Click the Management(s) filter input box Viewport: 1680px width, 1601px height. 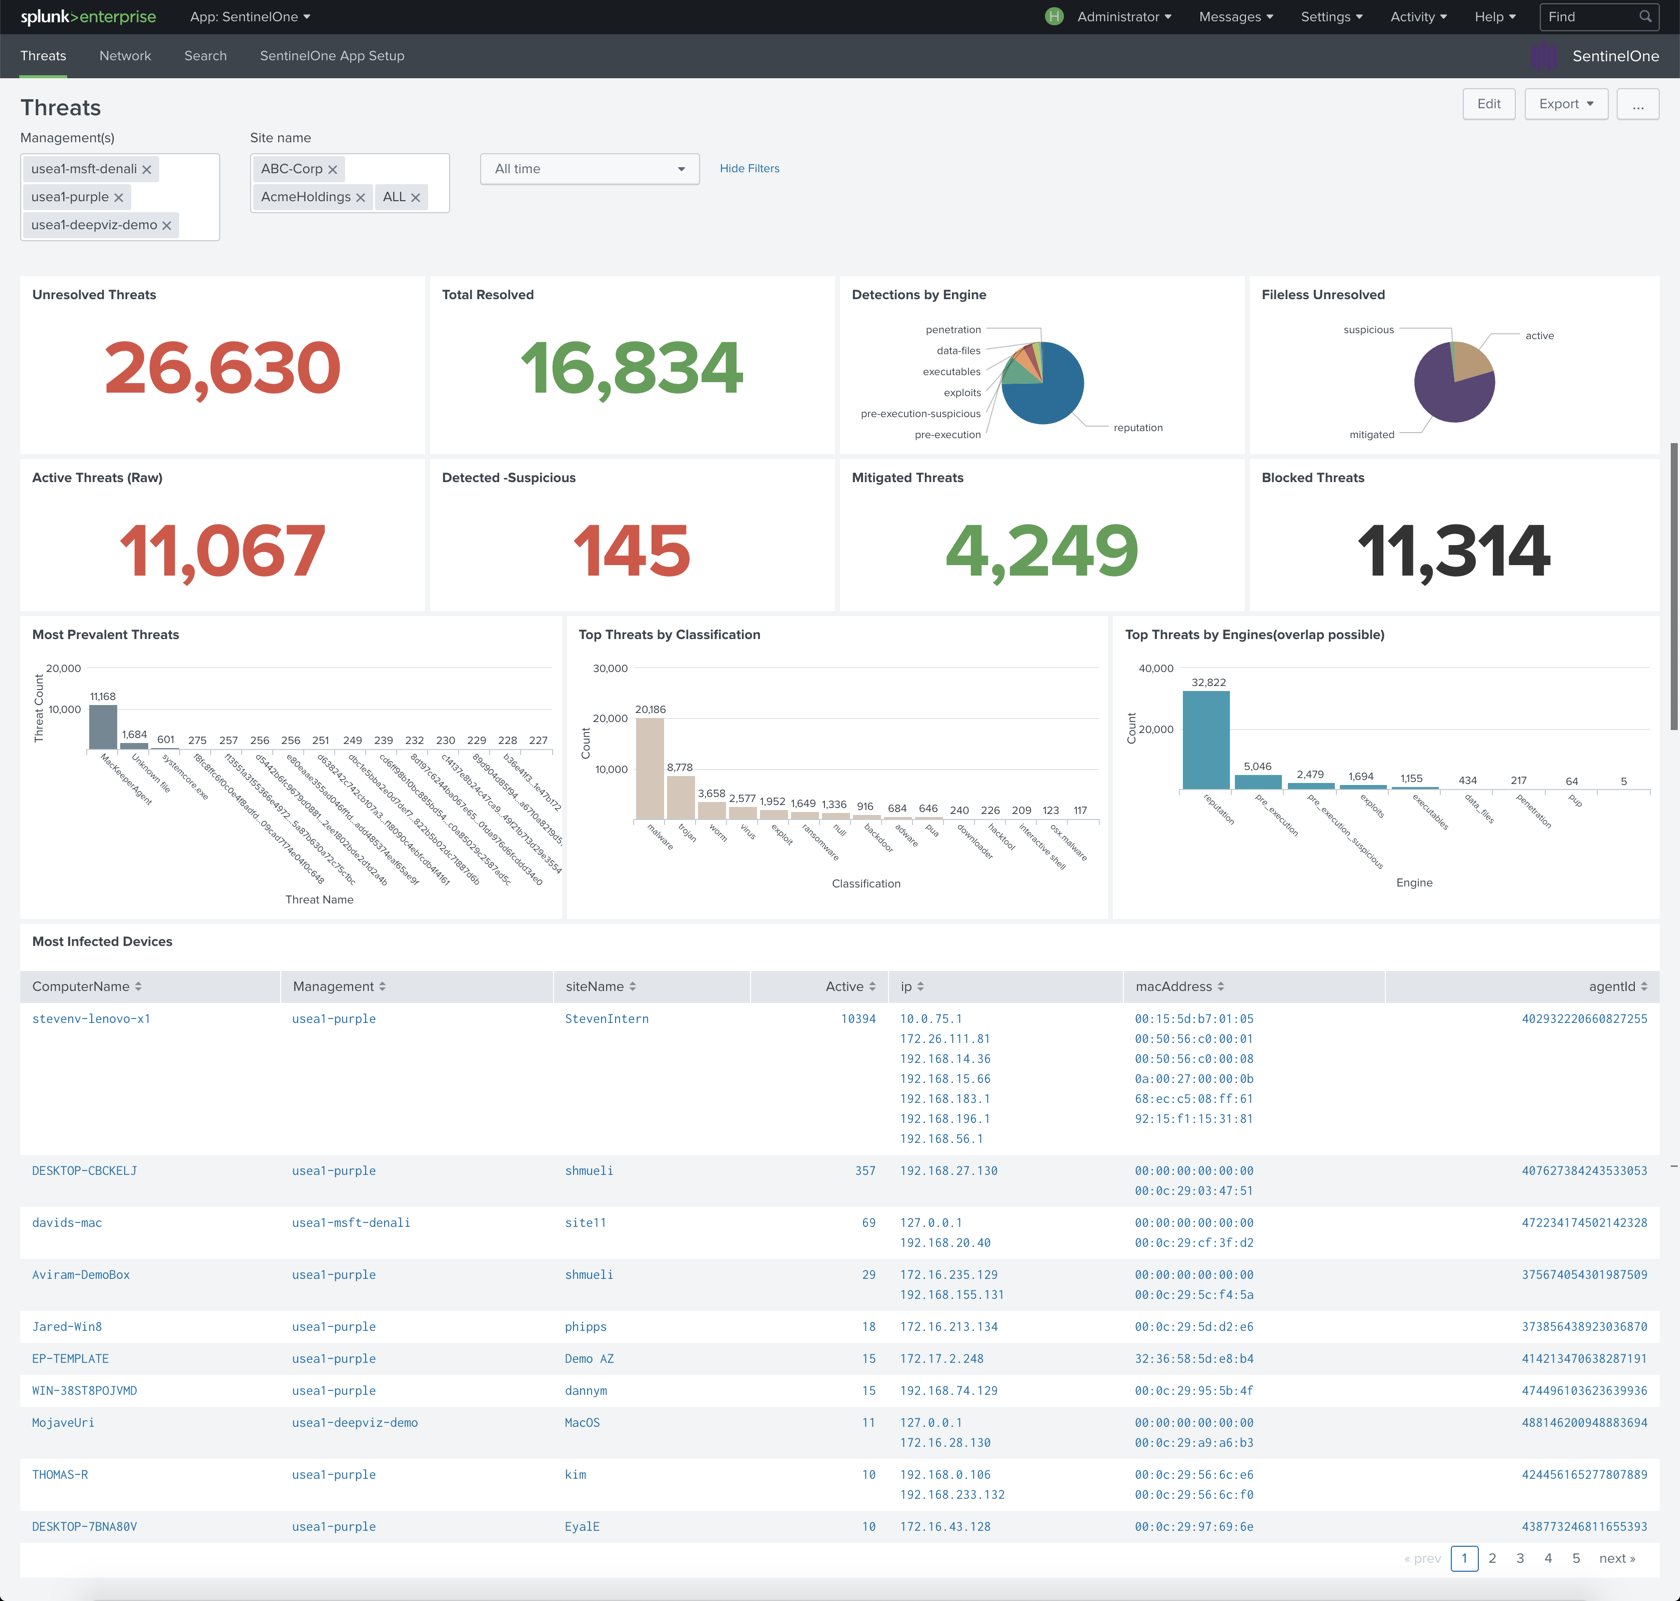(x=120, y=197)
